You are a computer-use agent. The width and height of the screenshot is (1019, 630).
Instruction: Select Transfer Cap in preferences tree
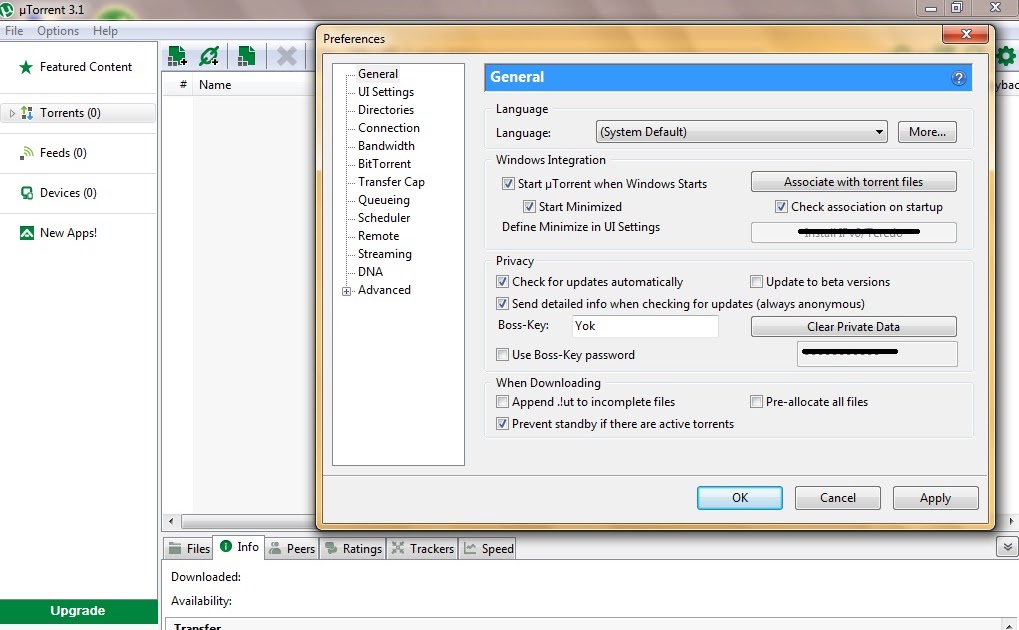(391, 182)
